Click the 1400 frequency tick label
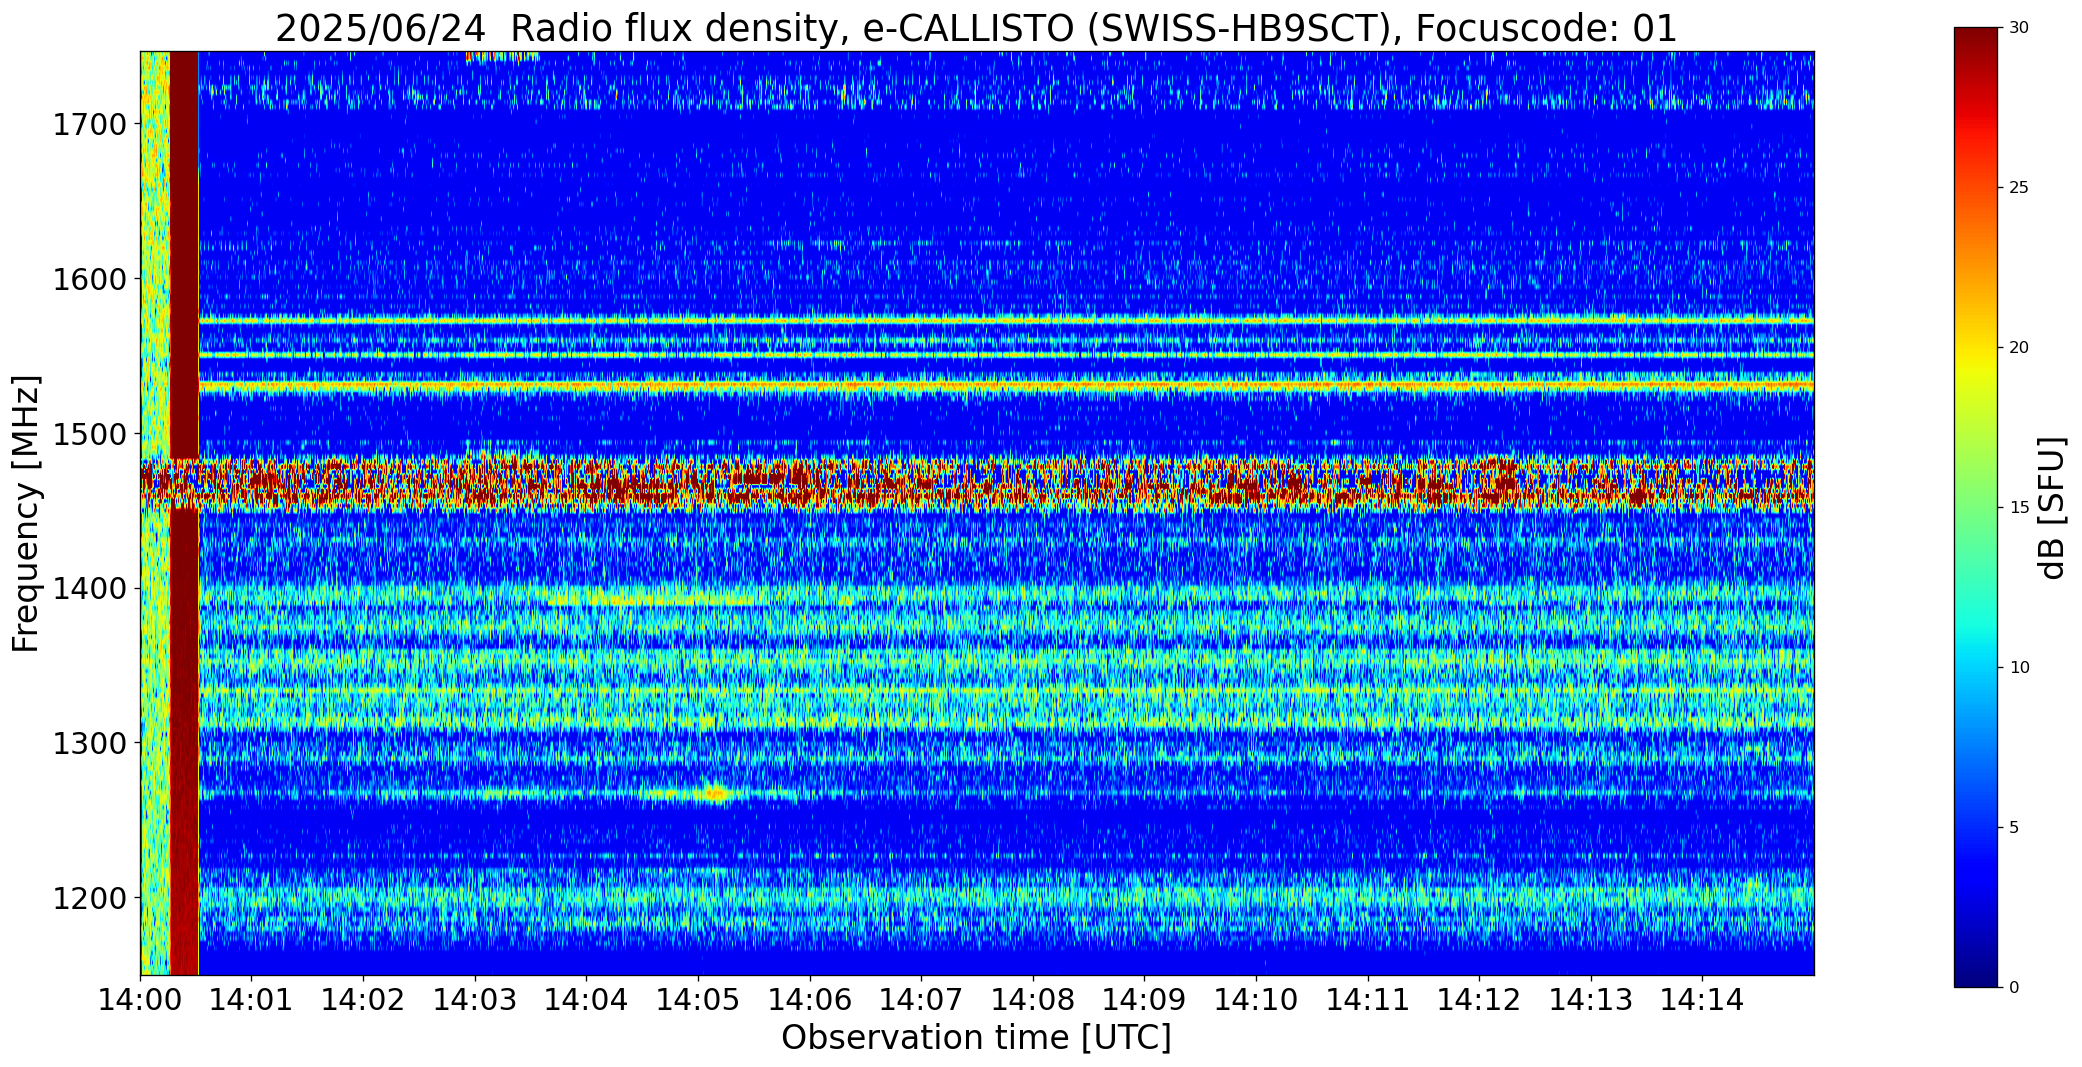 tap(89, 589)
